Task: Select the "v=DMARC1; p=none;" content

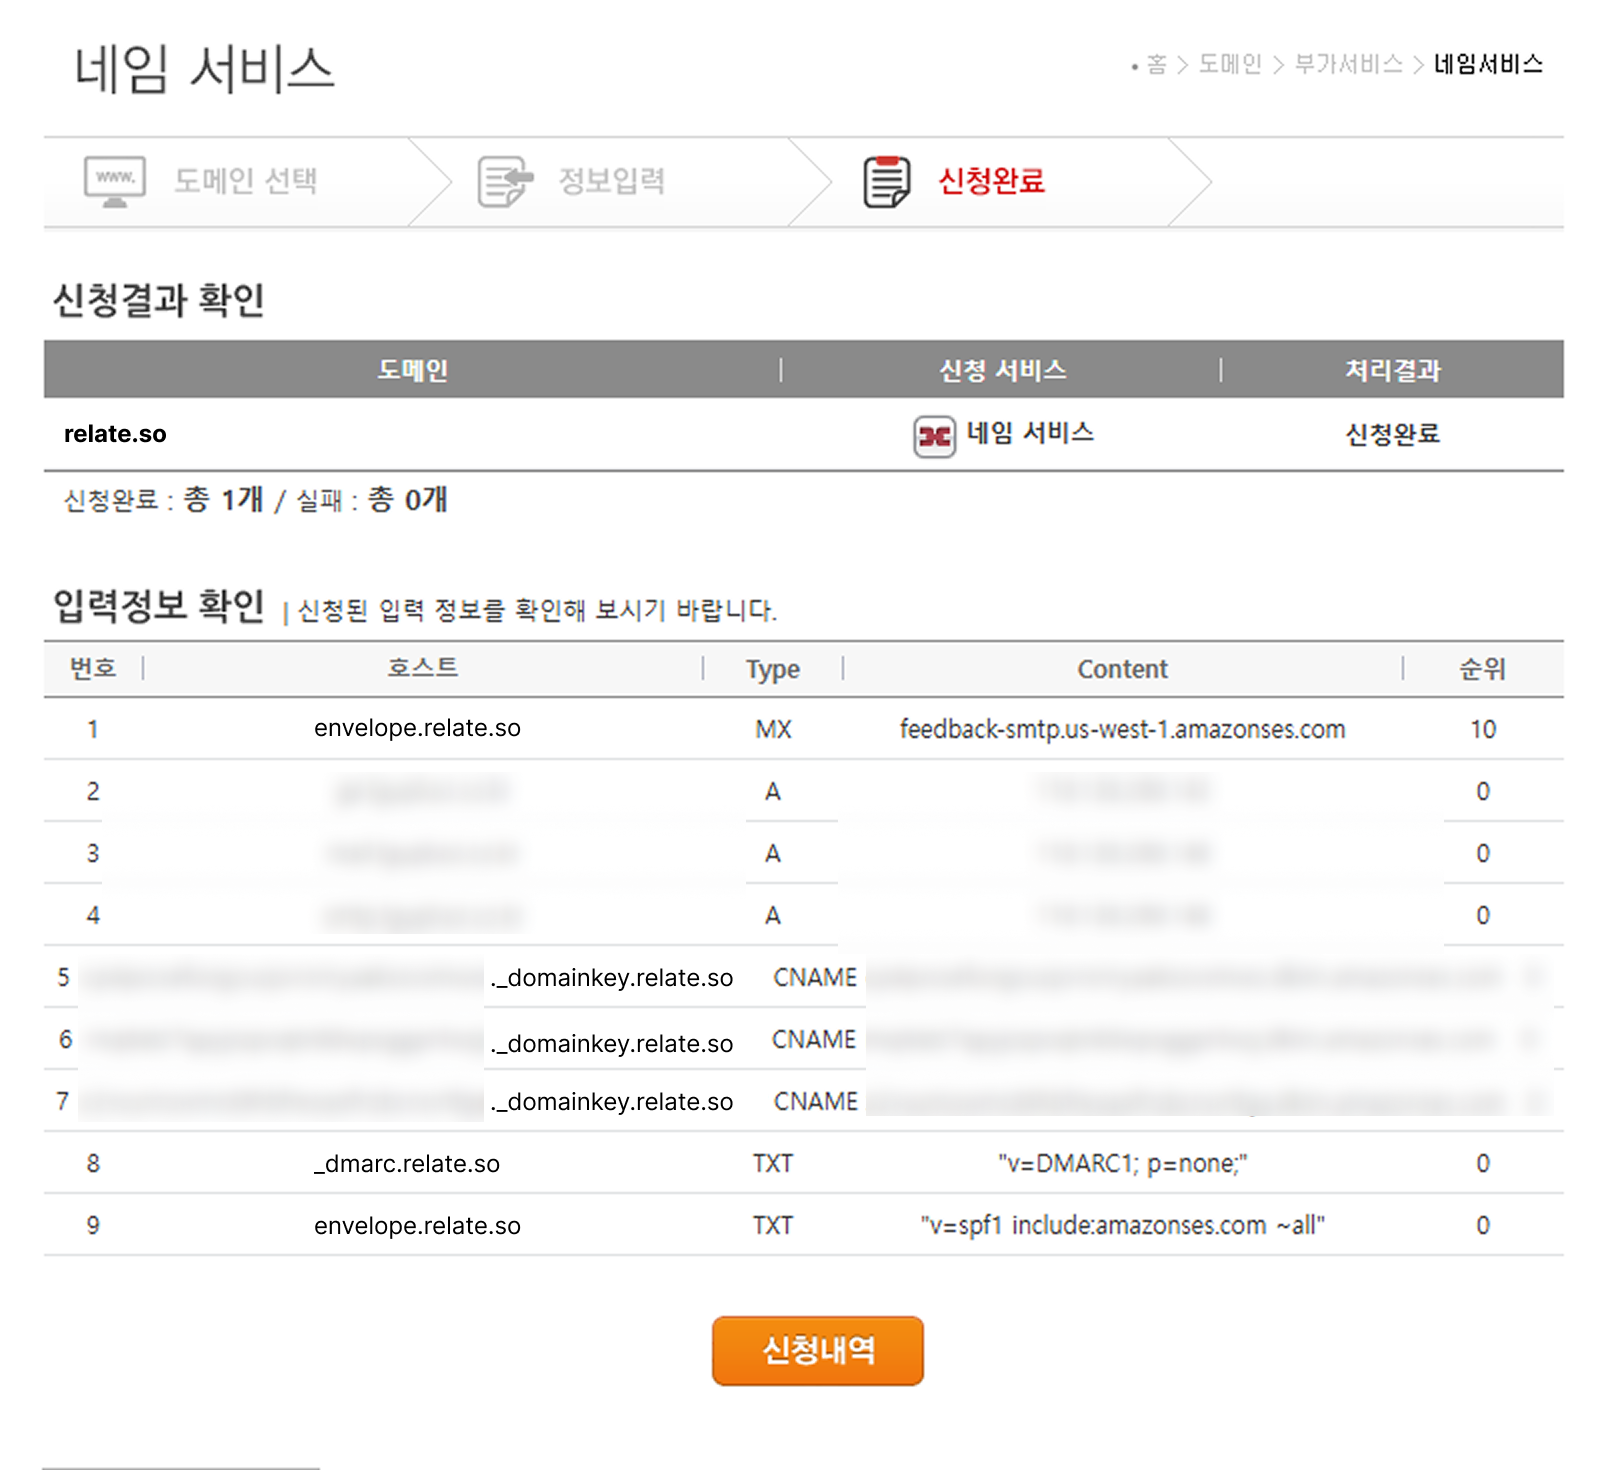Action: pyautogui.click(x=1122, y=1163)
